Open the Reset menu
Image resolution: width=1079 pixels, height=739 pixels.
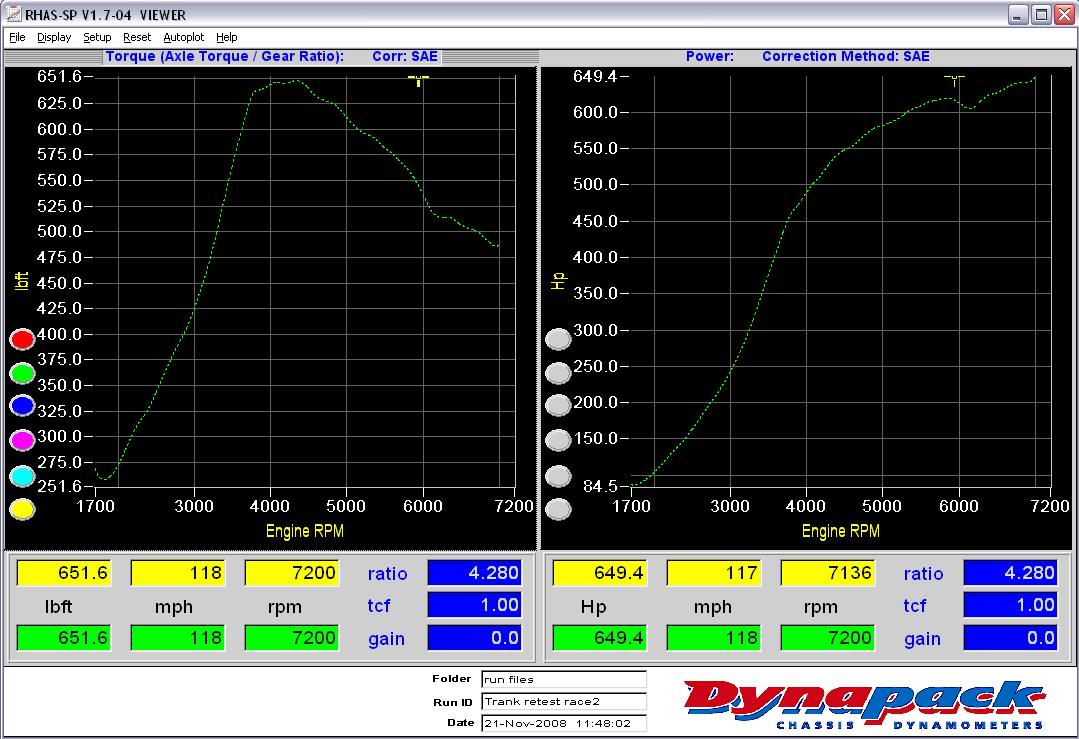(137, 37)
